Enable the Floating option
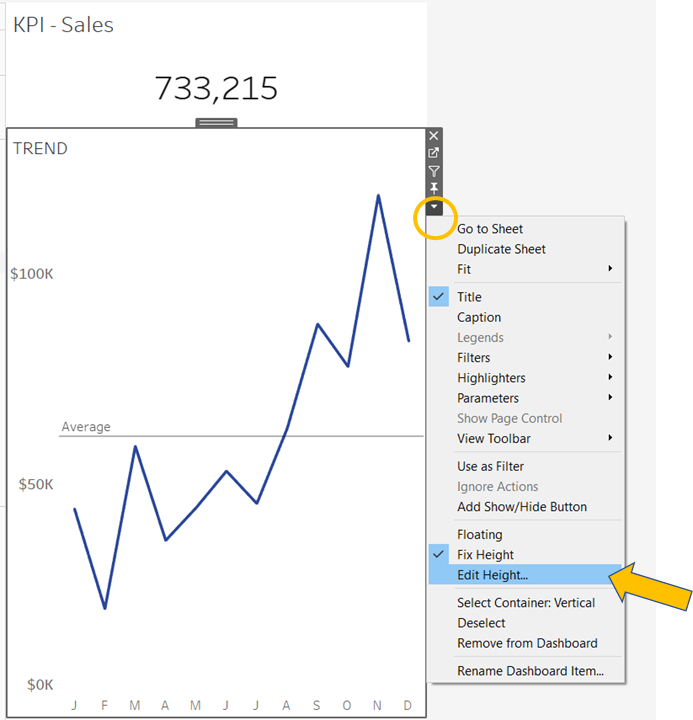This screenshot has width=693, height=720. point(480,535)
